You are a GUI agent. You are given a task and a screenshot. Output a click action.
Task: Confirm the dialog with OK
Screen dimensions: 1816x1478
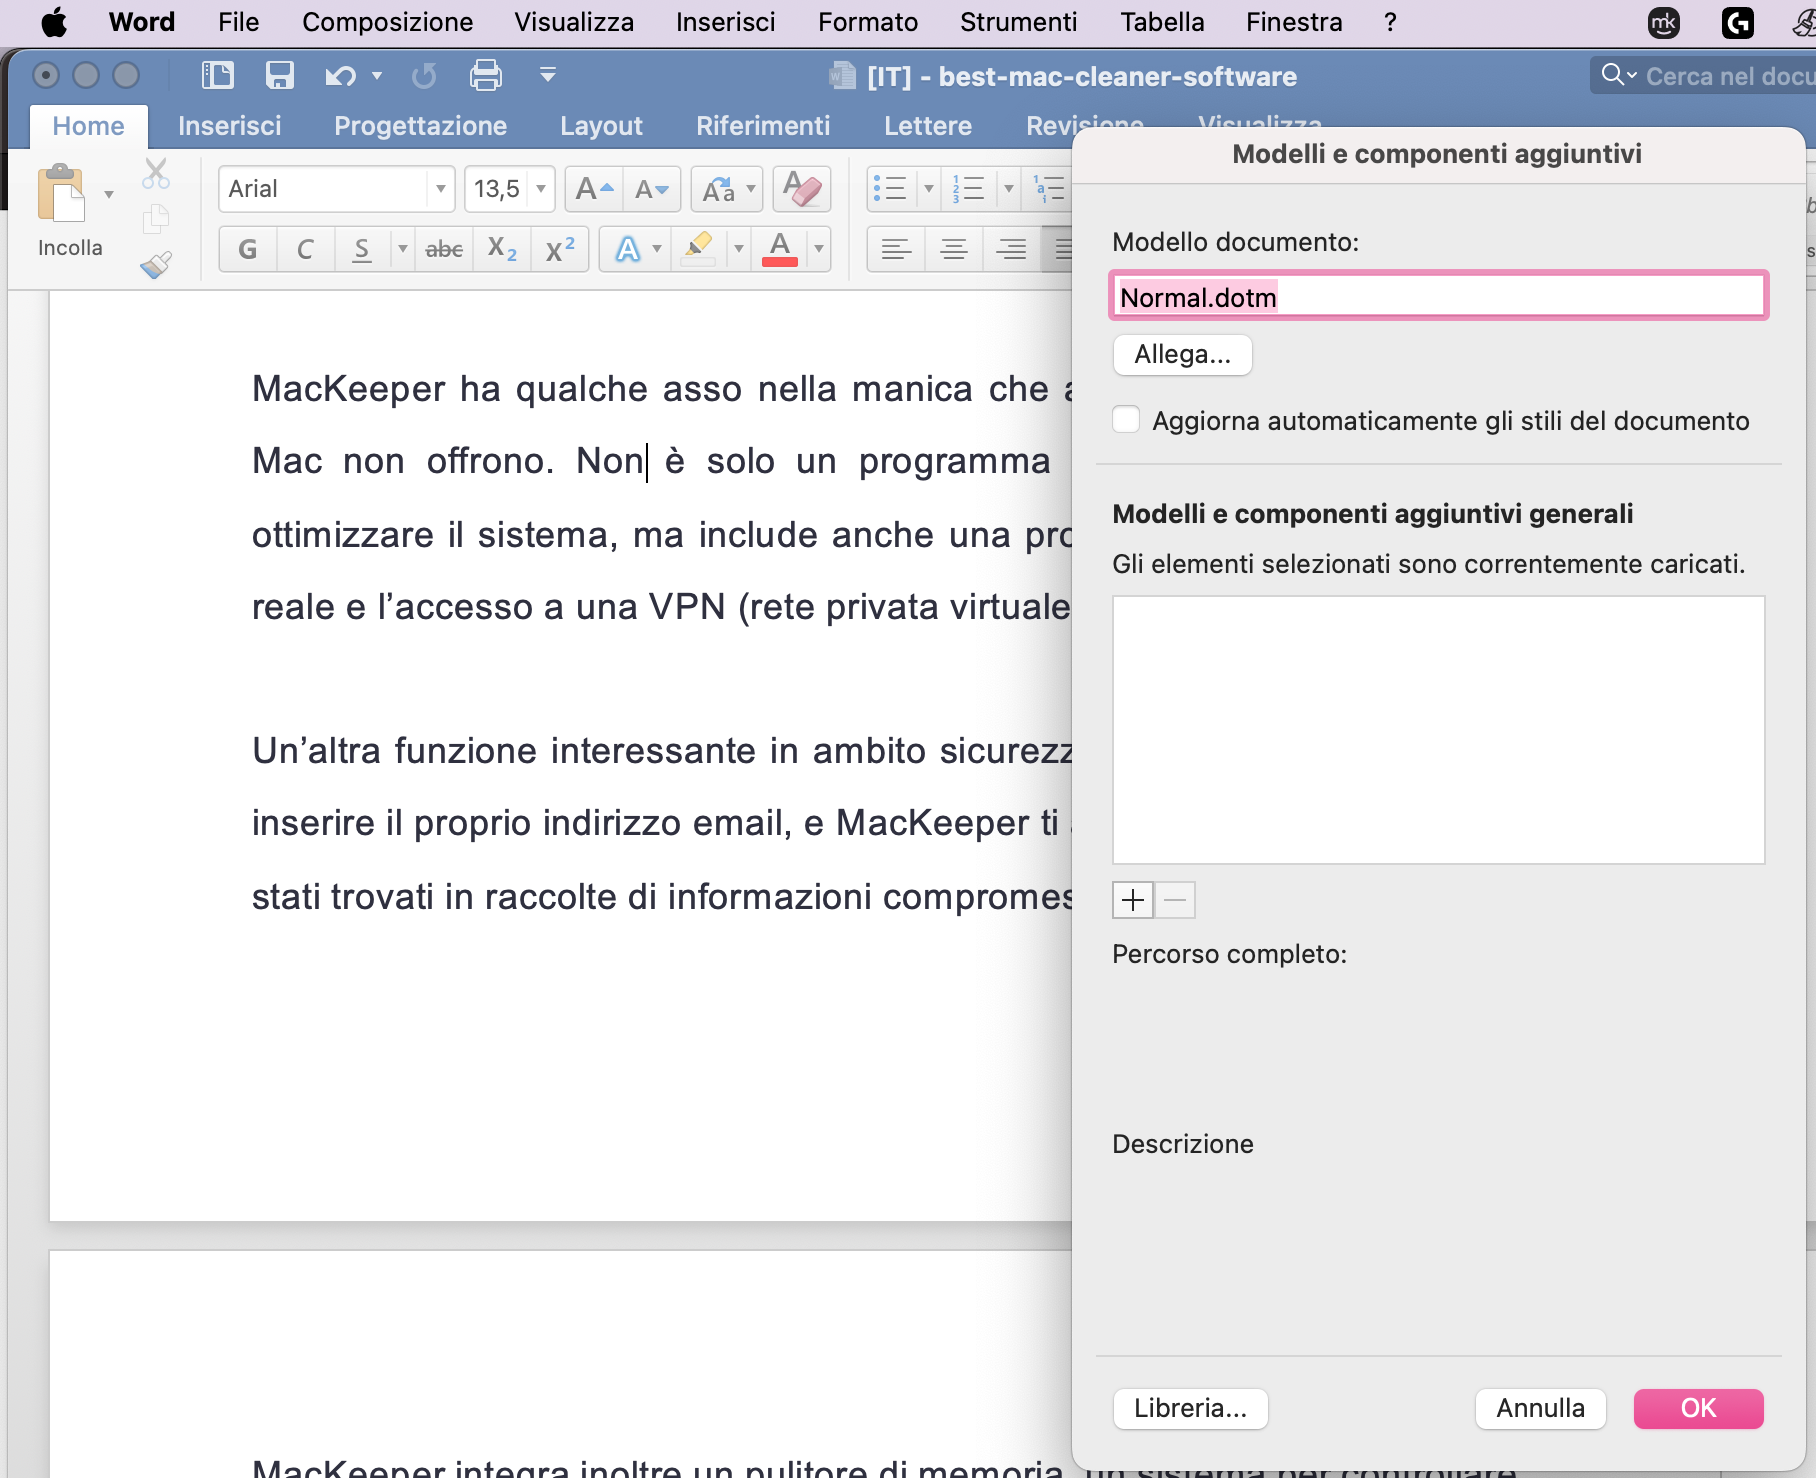[x=1699, y=1408]
